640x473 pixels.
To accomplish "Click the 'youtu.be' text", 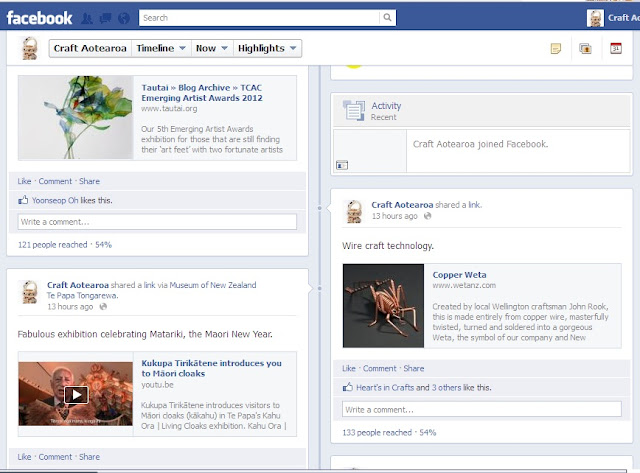I will coord(157,384).
